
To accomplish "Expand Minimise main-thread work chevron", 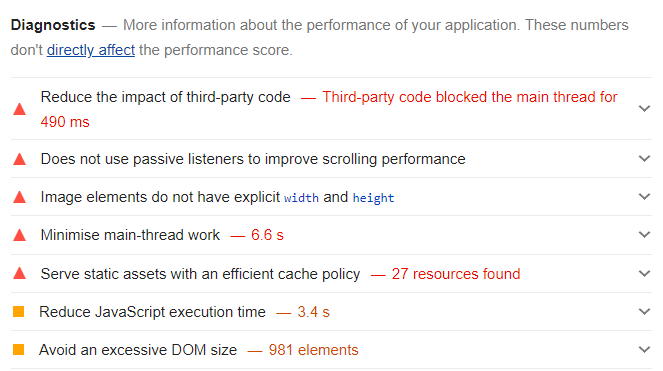I will point(644,235).
